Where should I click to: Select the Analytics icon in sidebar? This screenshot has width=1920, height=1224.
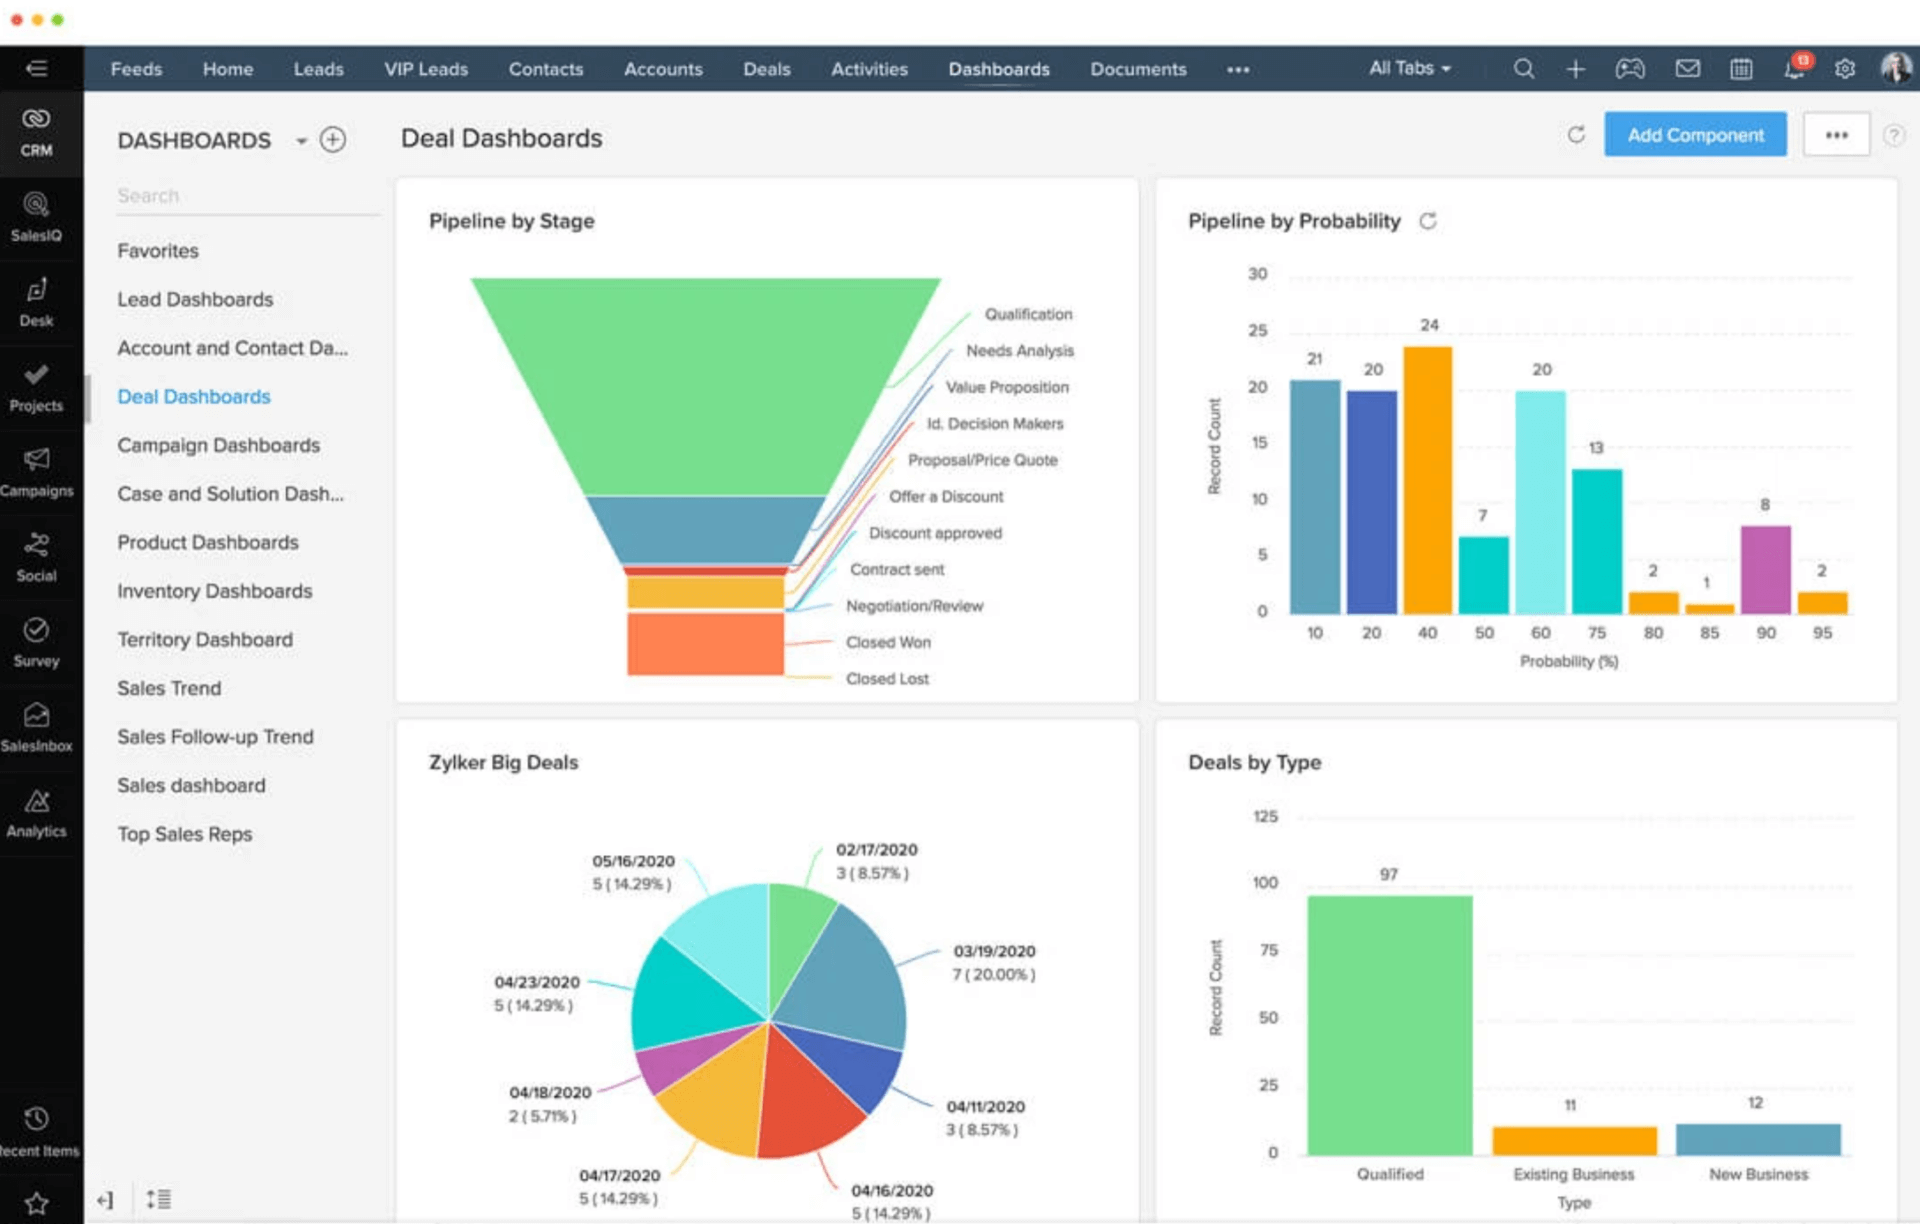[38, 804]
